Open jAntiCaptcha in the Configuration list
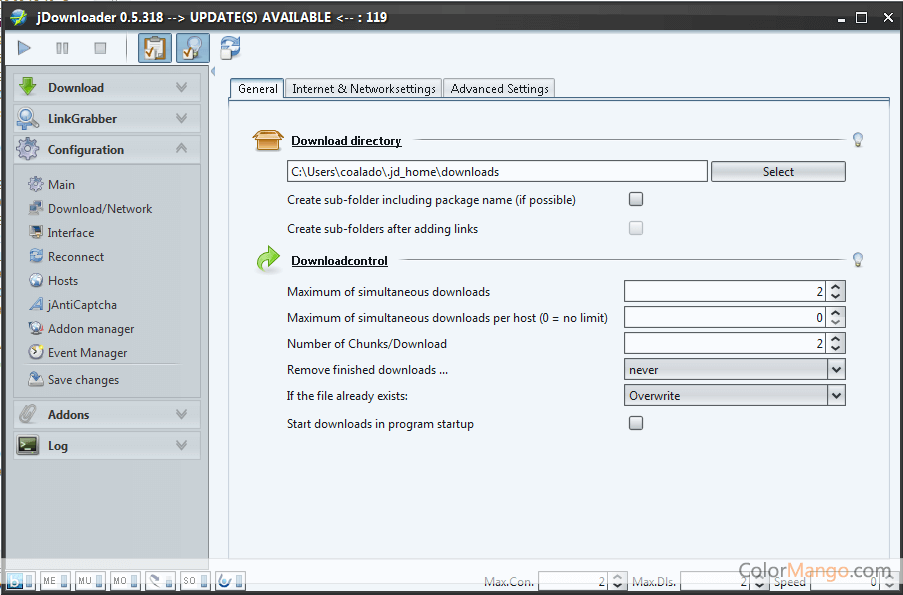The height and width of the screenshot is (595, 903). 82,305
